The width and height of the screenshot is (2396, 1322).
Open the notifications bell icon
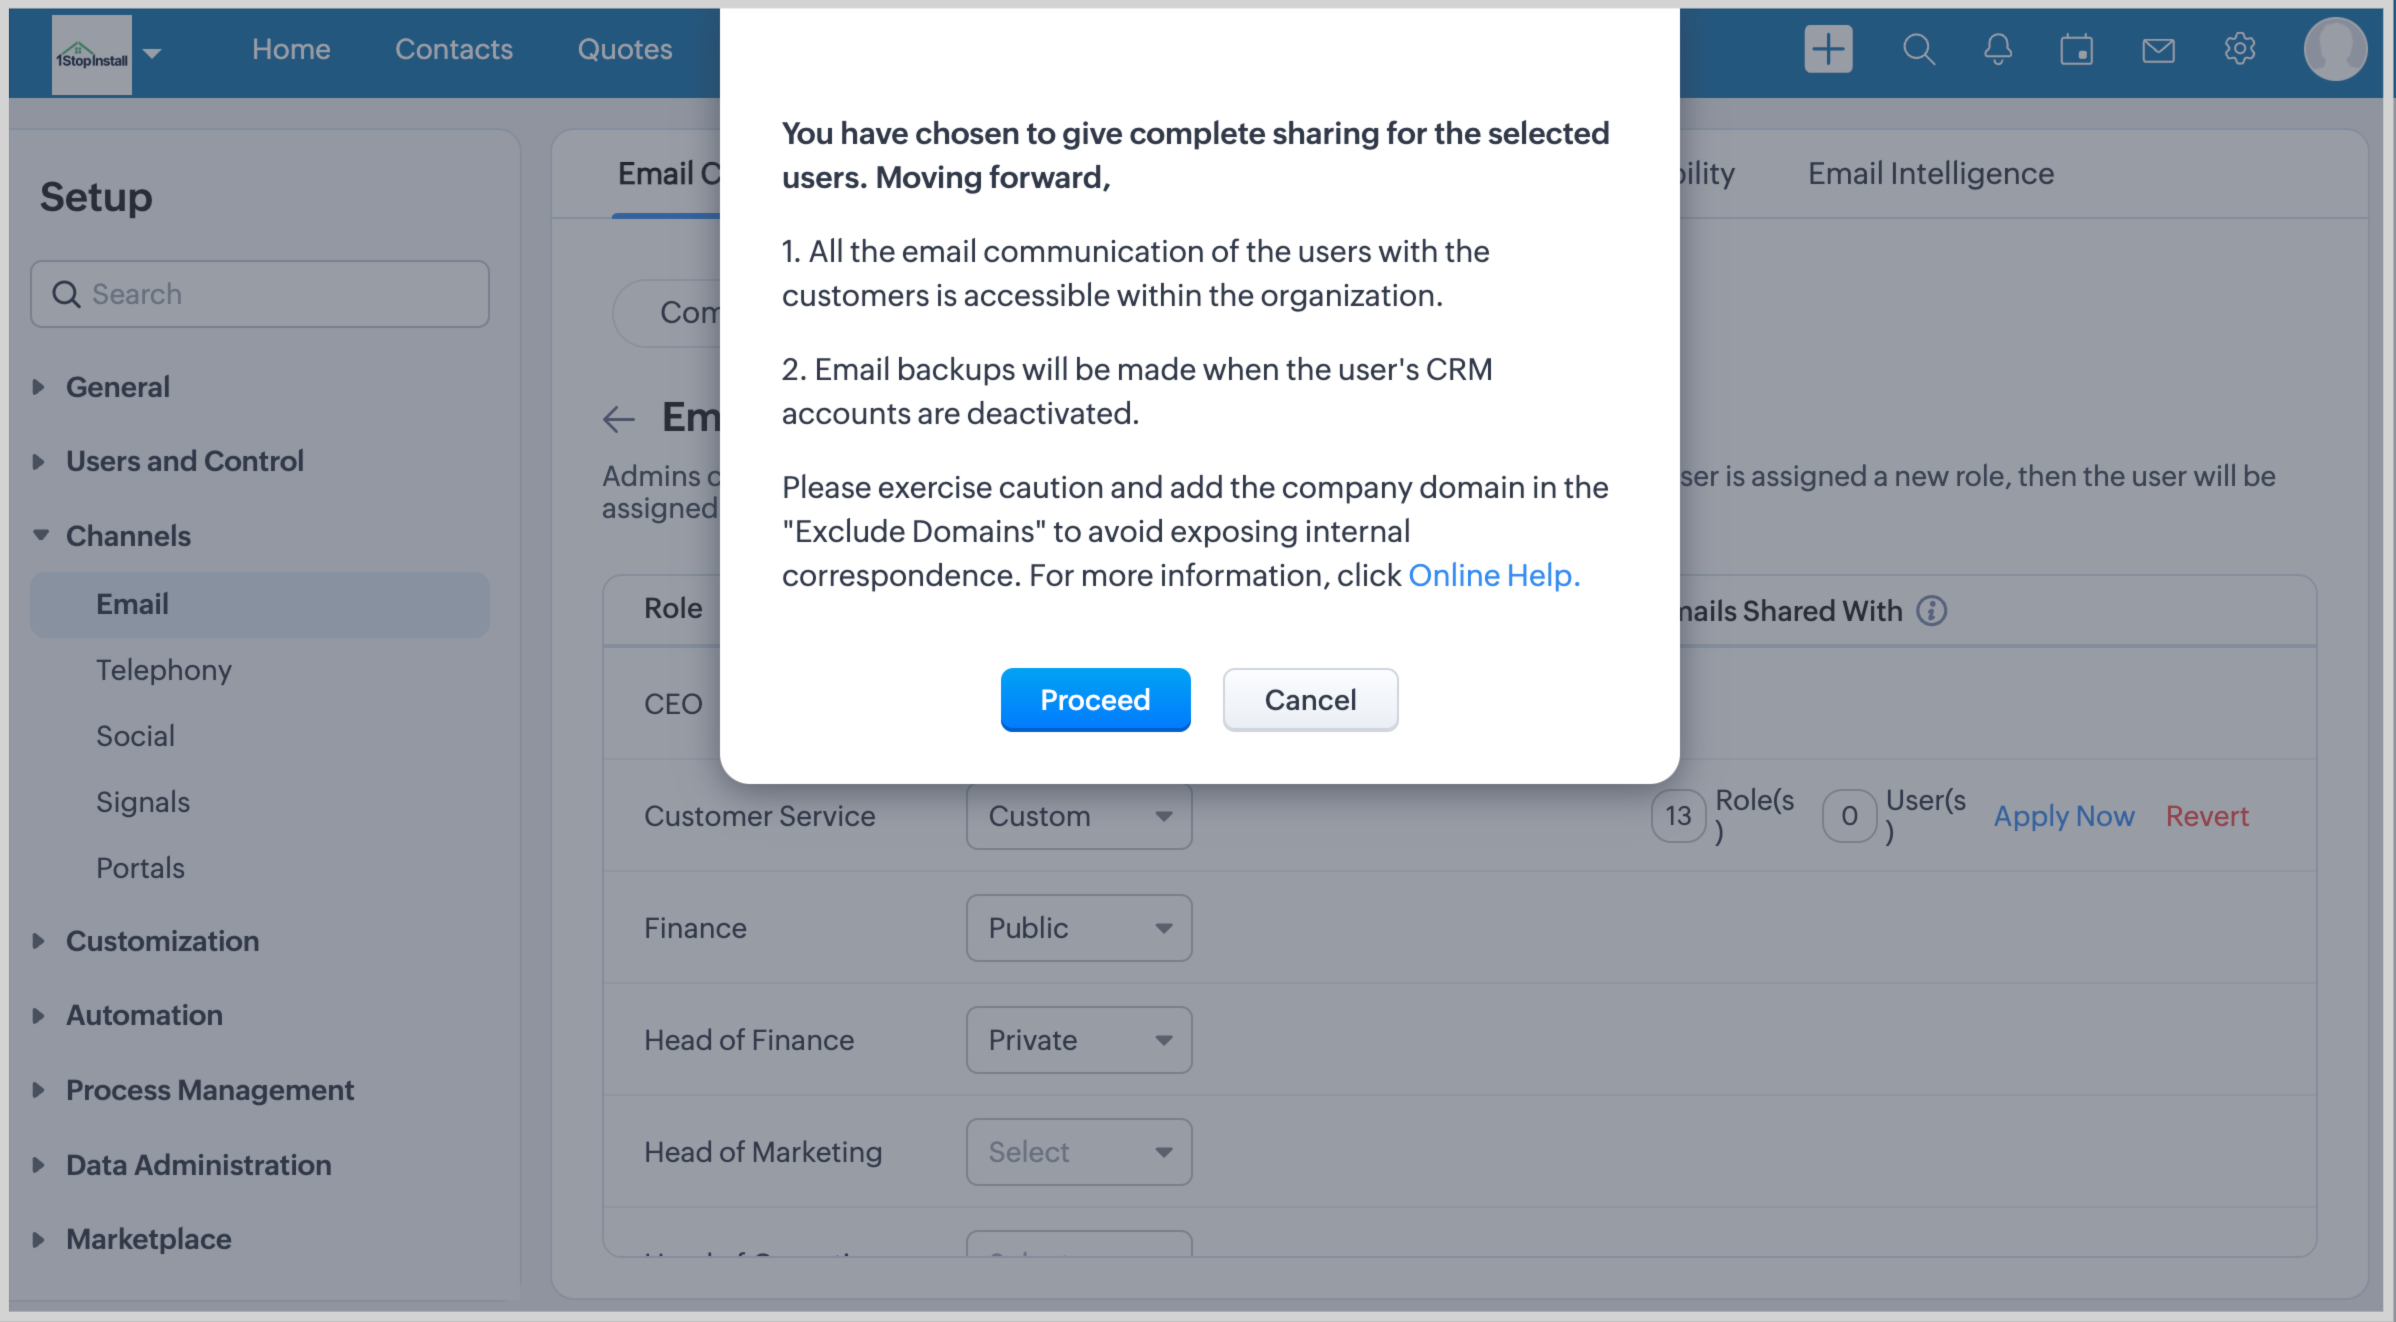pos(1998,49)
